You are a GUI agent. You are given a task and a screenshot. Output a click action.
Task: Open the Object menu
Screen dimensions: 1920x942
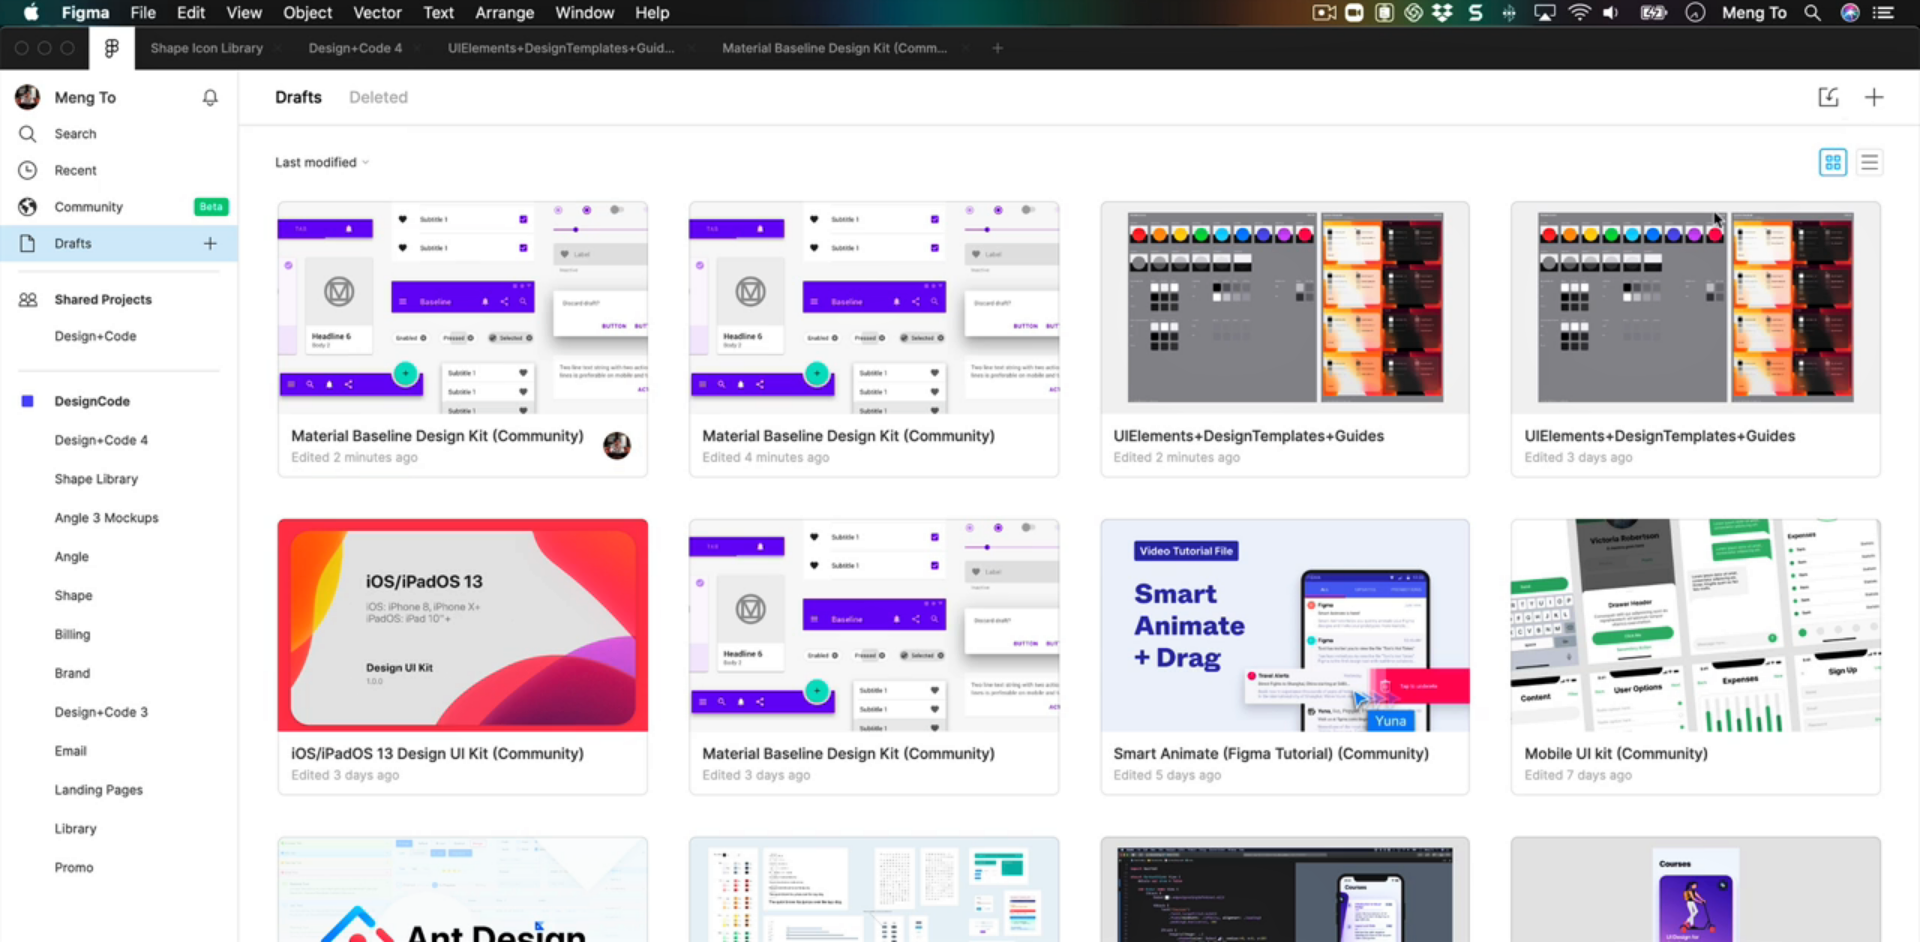click(x=307, y=12)
